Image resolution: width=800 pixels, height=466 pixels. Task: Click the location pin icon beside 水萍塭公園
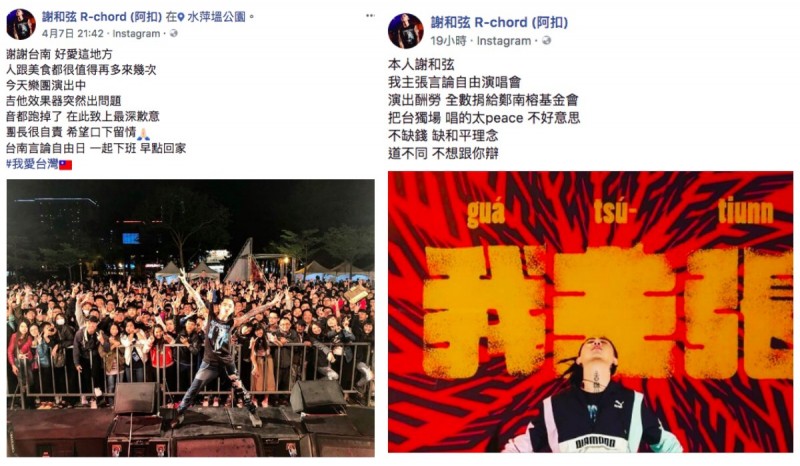click(181, 17)
